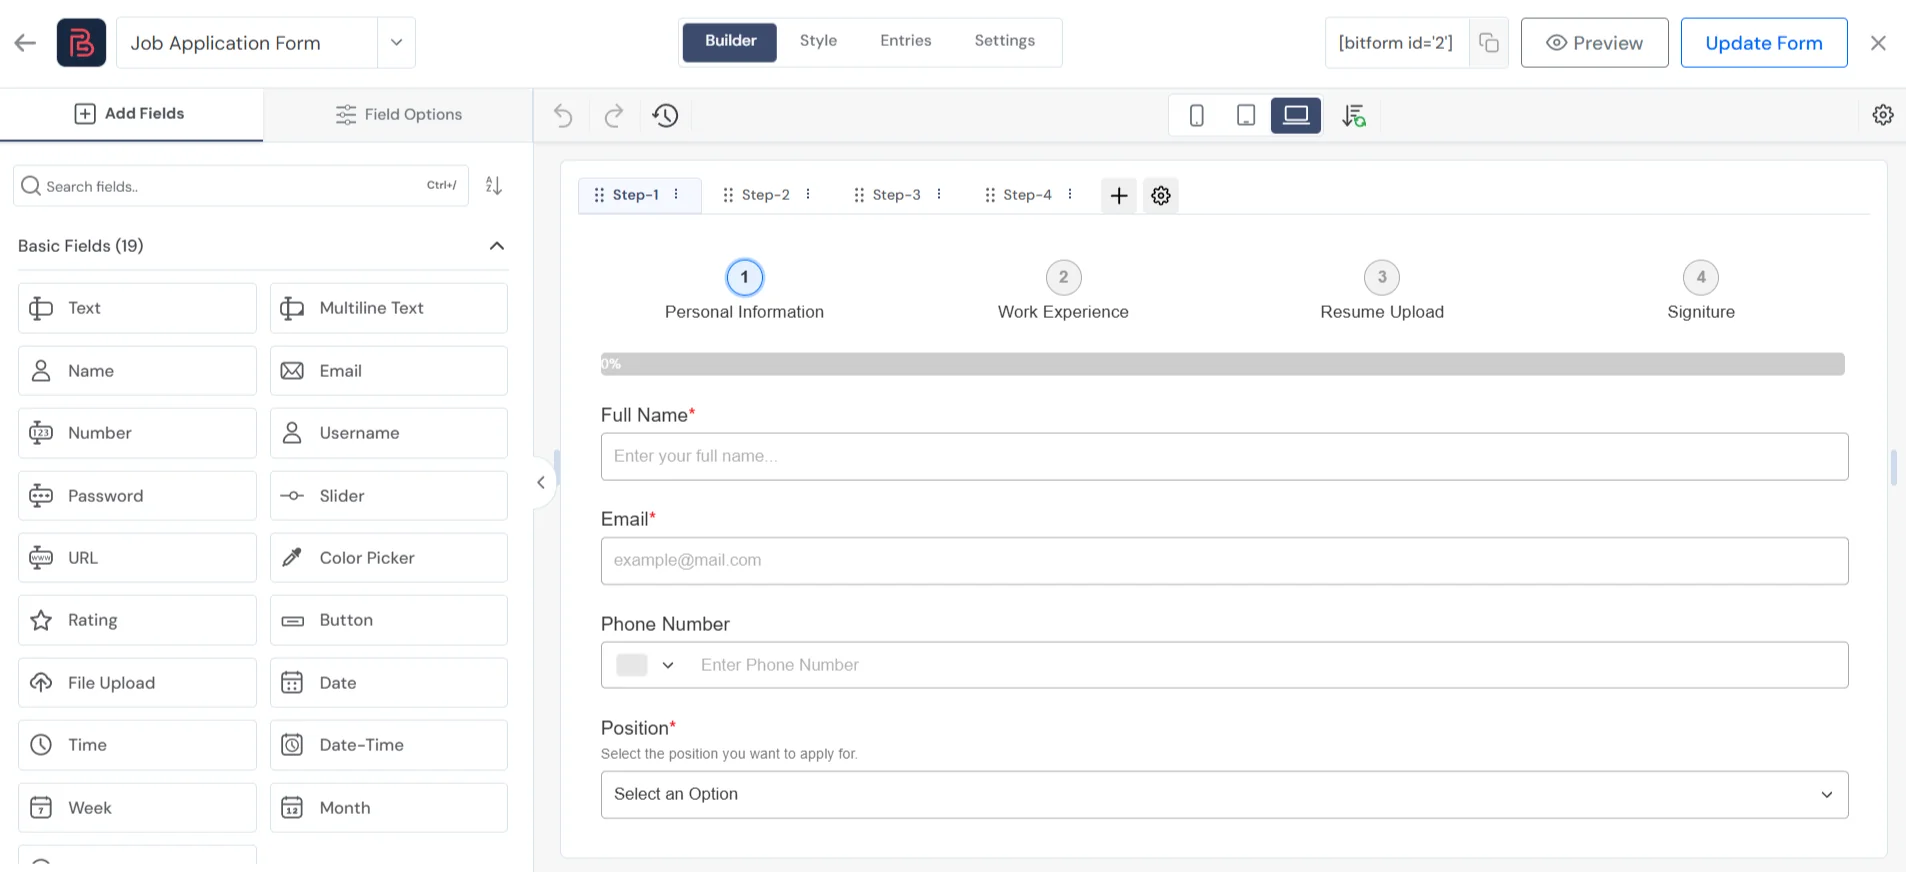The height and width of the screenshot is (872, 1906).
Task: Switch to mobile view
Action: (x=1196, y=116)
